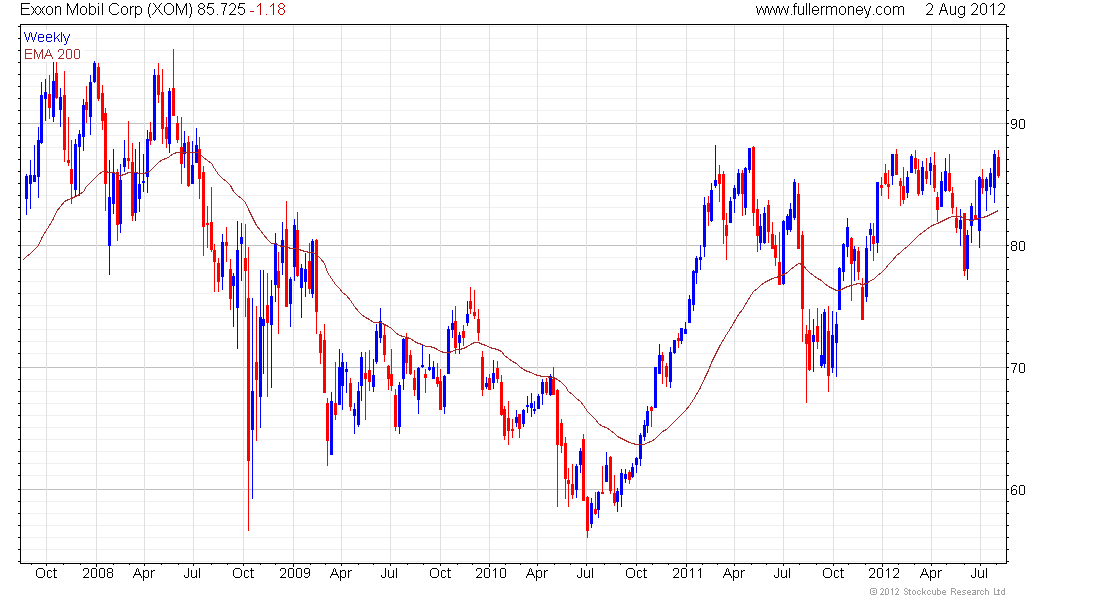
Task: Select the Weekly legend label
Action: 47,37
